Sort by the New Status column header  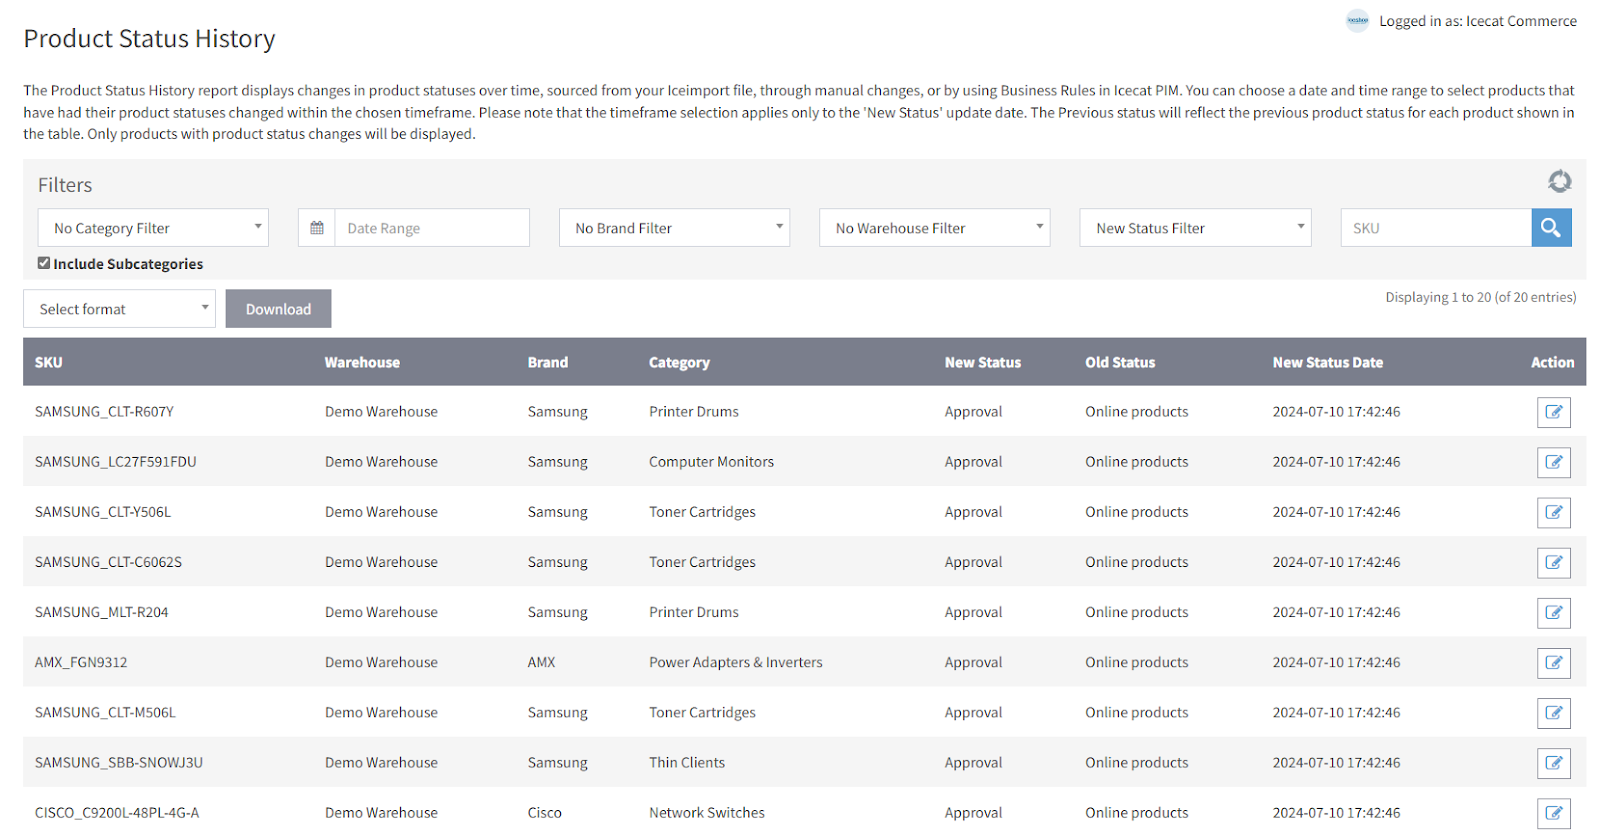click(x=982, y=362)
